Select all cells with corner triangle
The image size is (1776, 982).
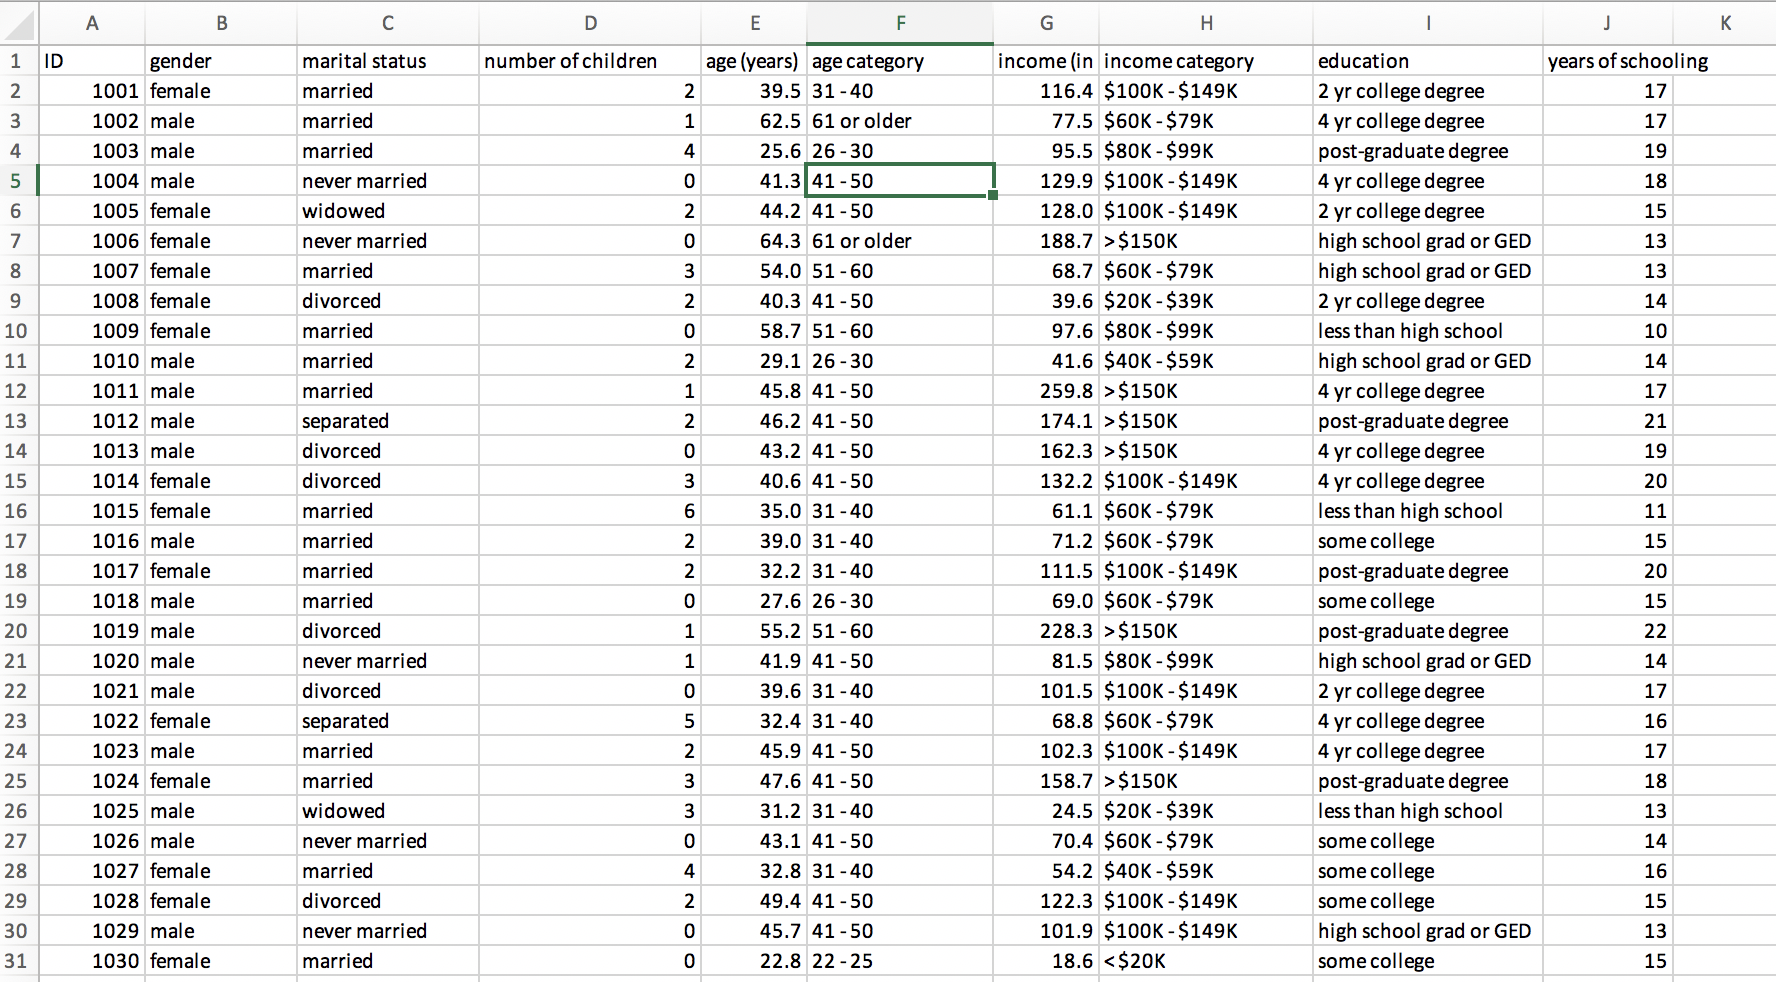click(19, 23)
